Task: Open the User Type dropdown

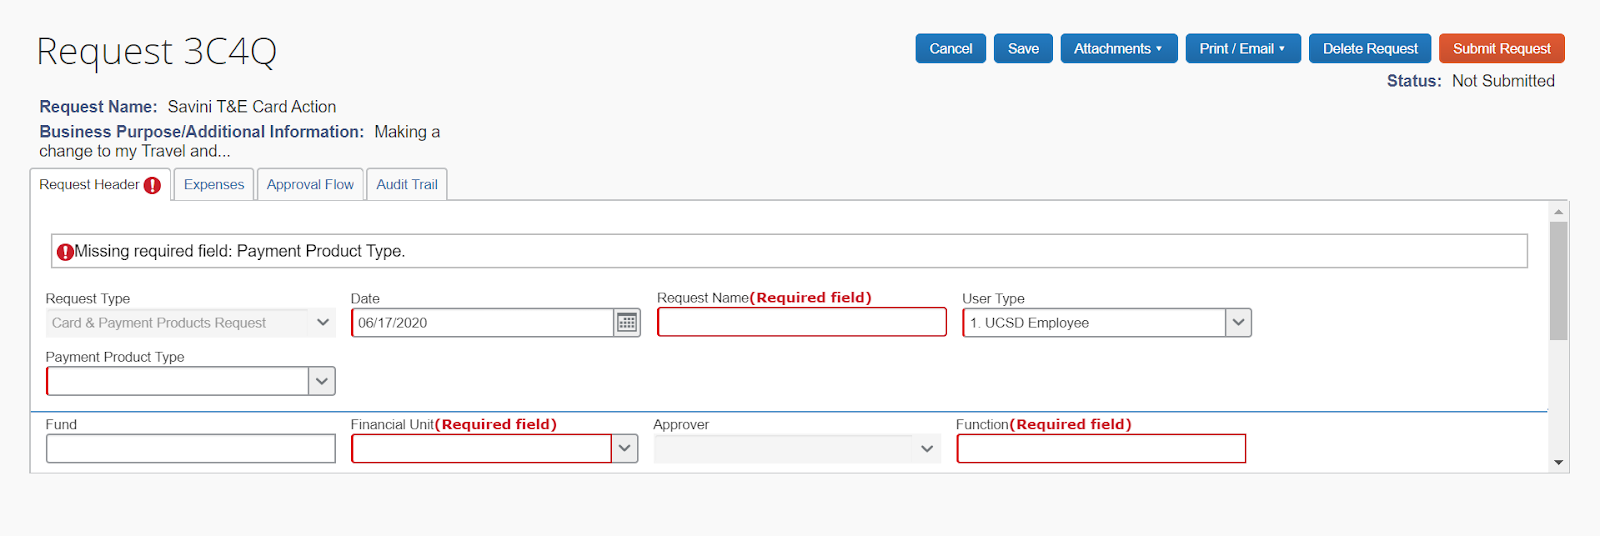Action: 1238,322
